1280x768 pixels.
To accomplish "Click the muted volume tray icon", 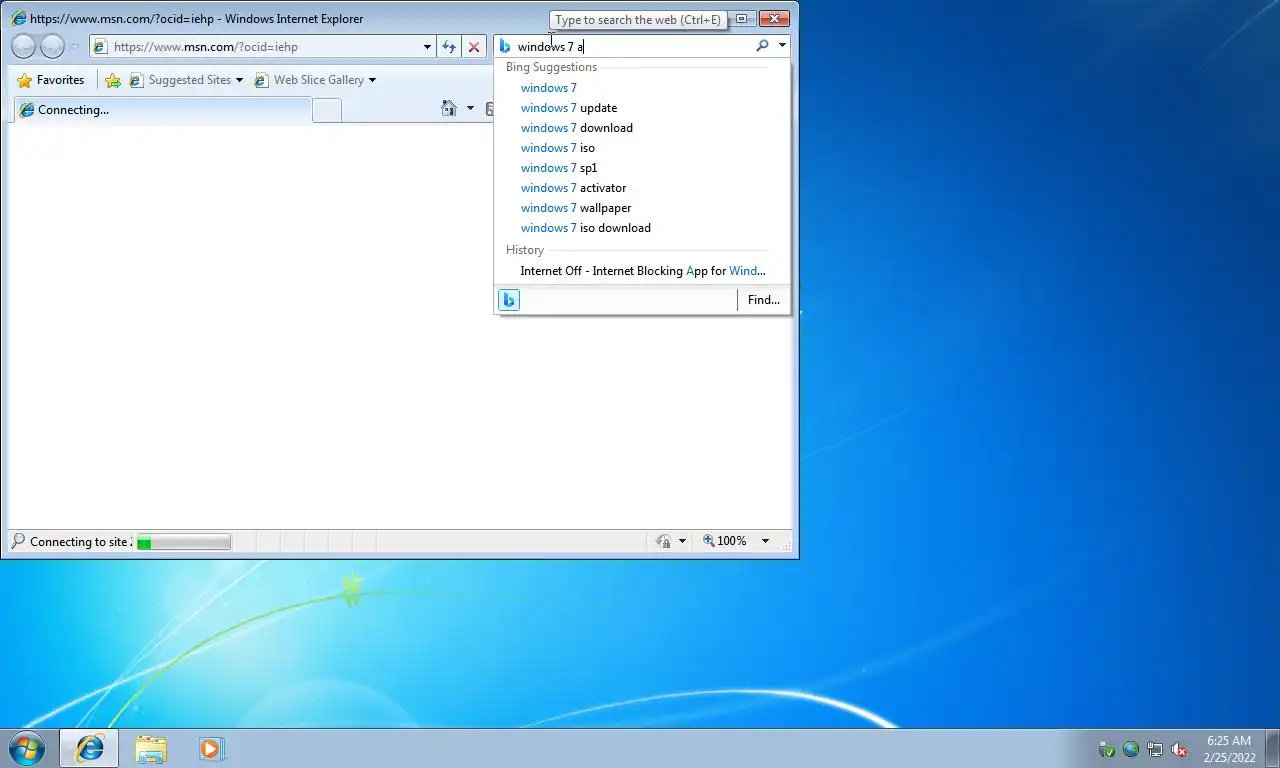I will click(x=1179, y=749).
